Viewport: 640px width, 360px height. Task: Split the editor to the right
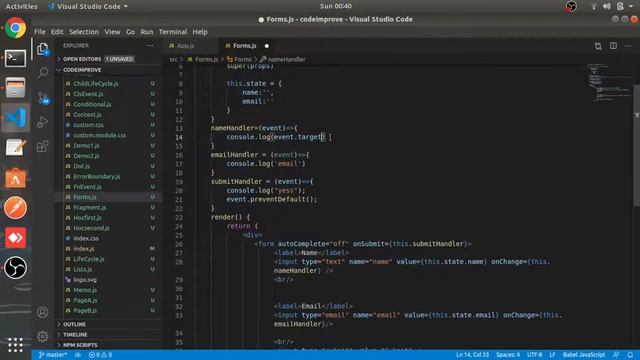click(613, 46)
